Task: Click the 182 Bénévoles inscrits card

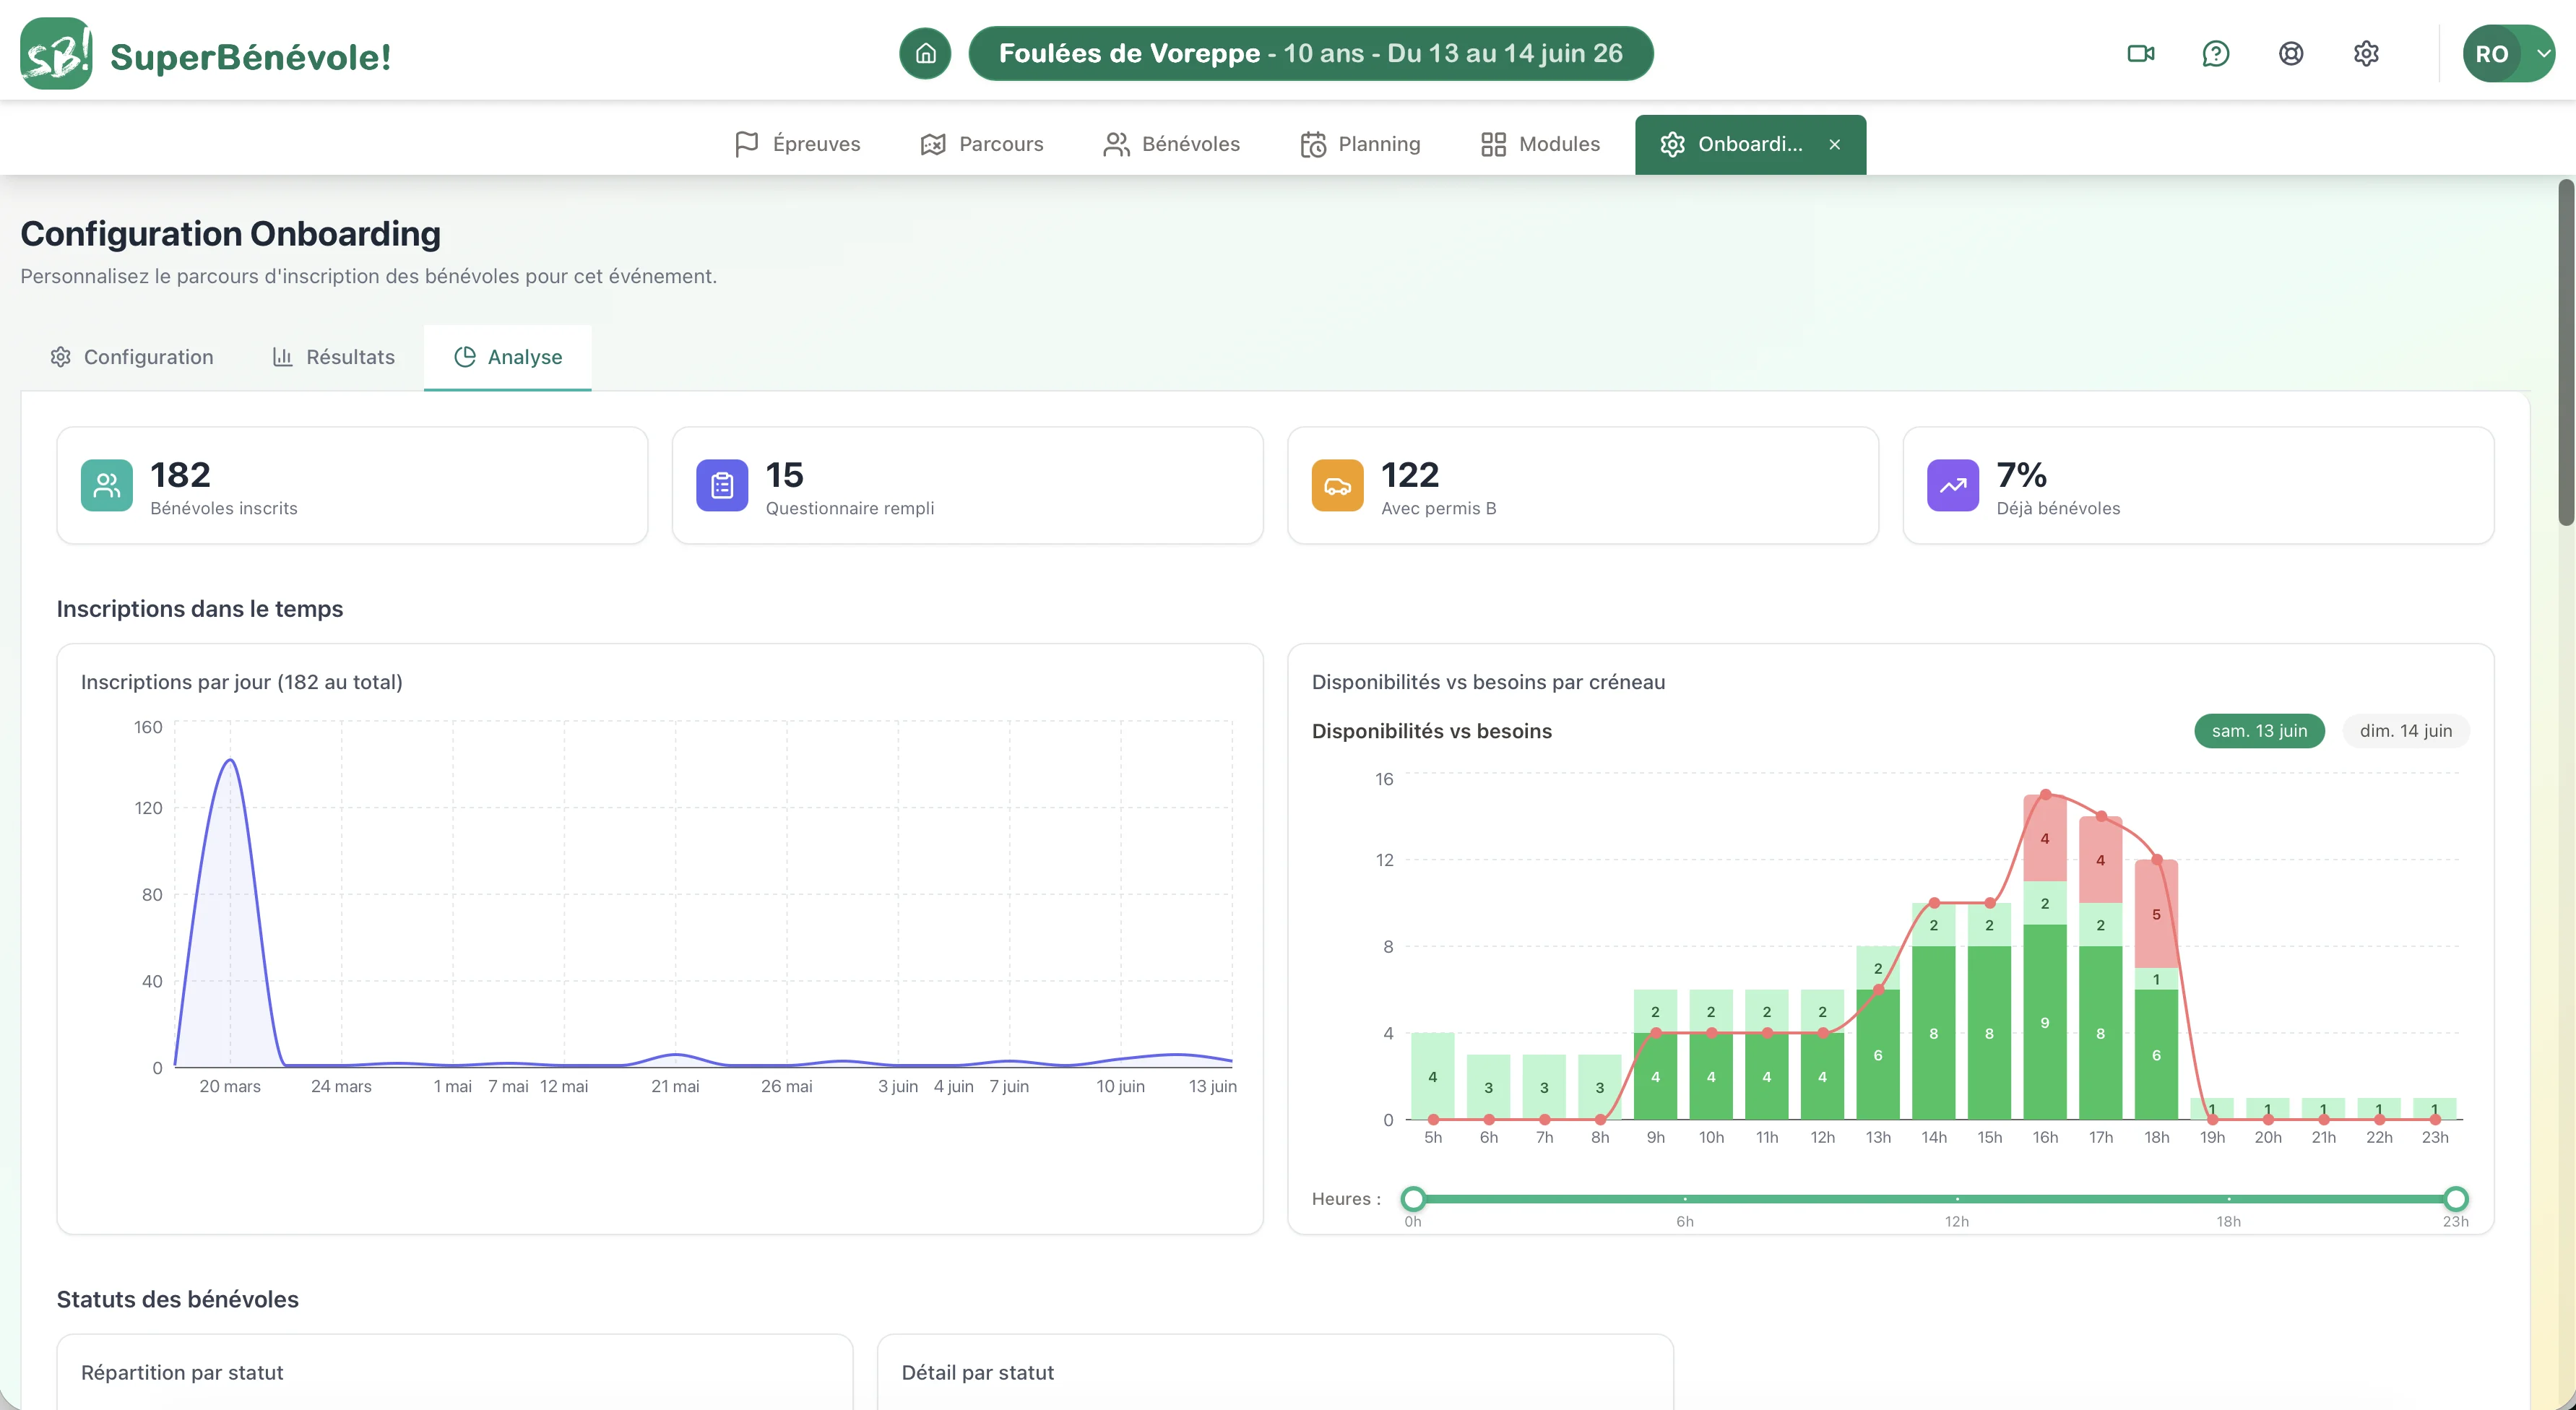Action: [x=352, y=485]
